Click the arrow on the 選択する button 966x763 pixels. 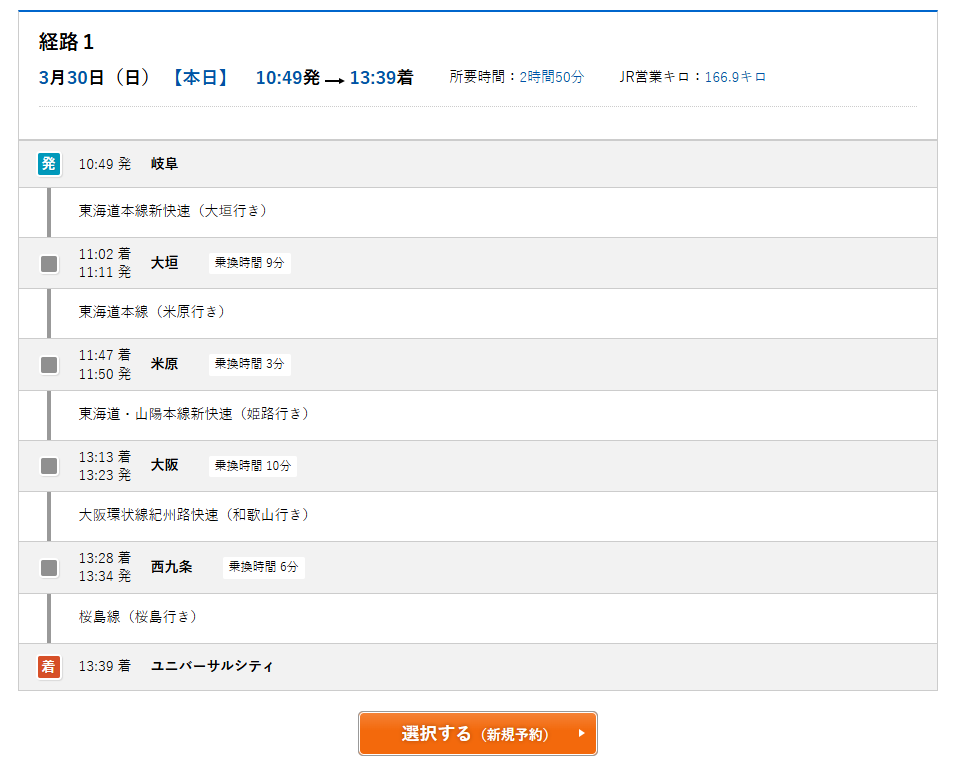click(x=581, y=733)
